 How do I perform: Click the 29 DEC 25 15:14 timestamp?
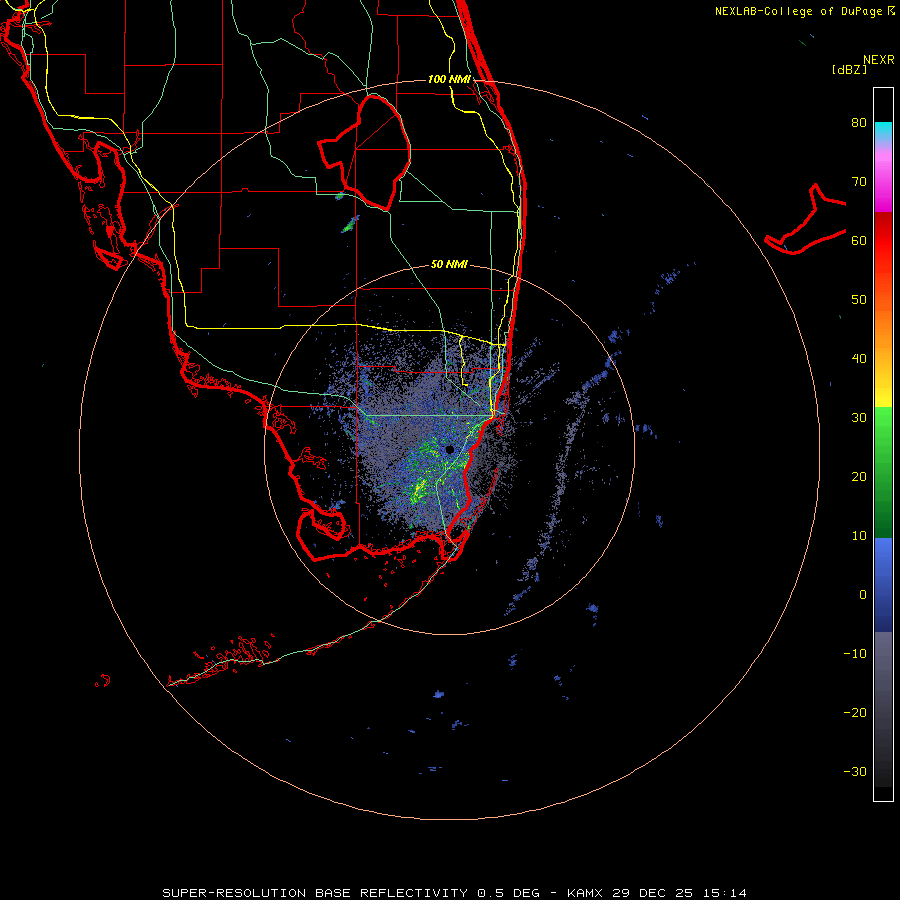click(680, 893)
